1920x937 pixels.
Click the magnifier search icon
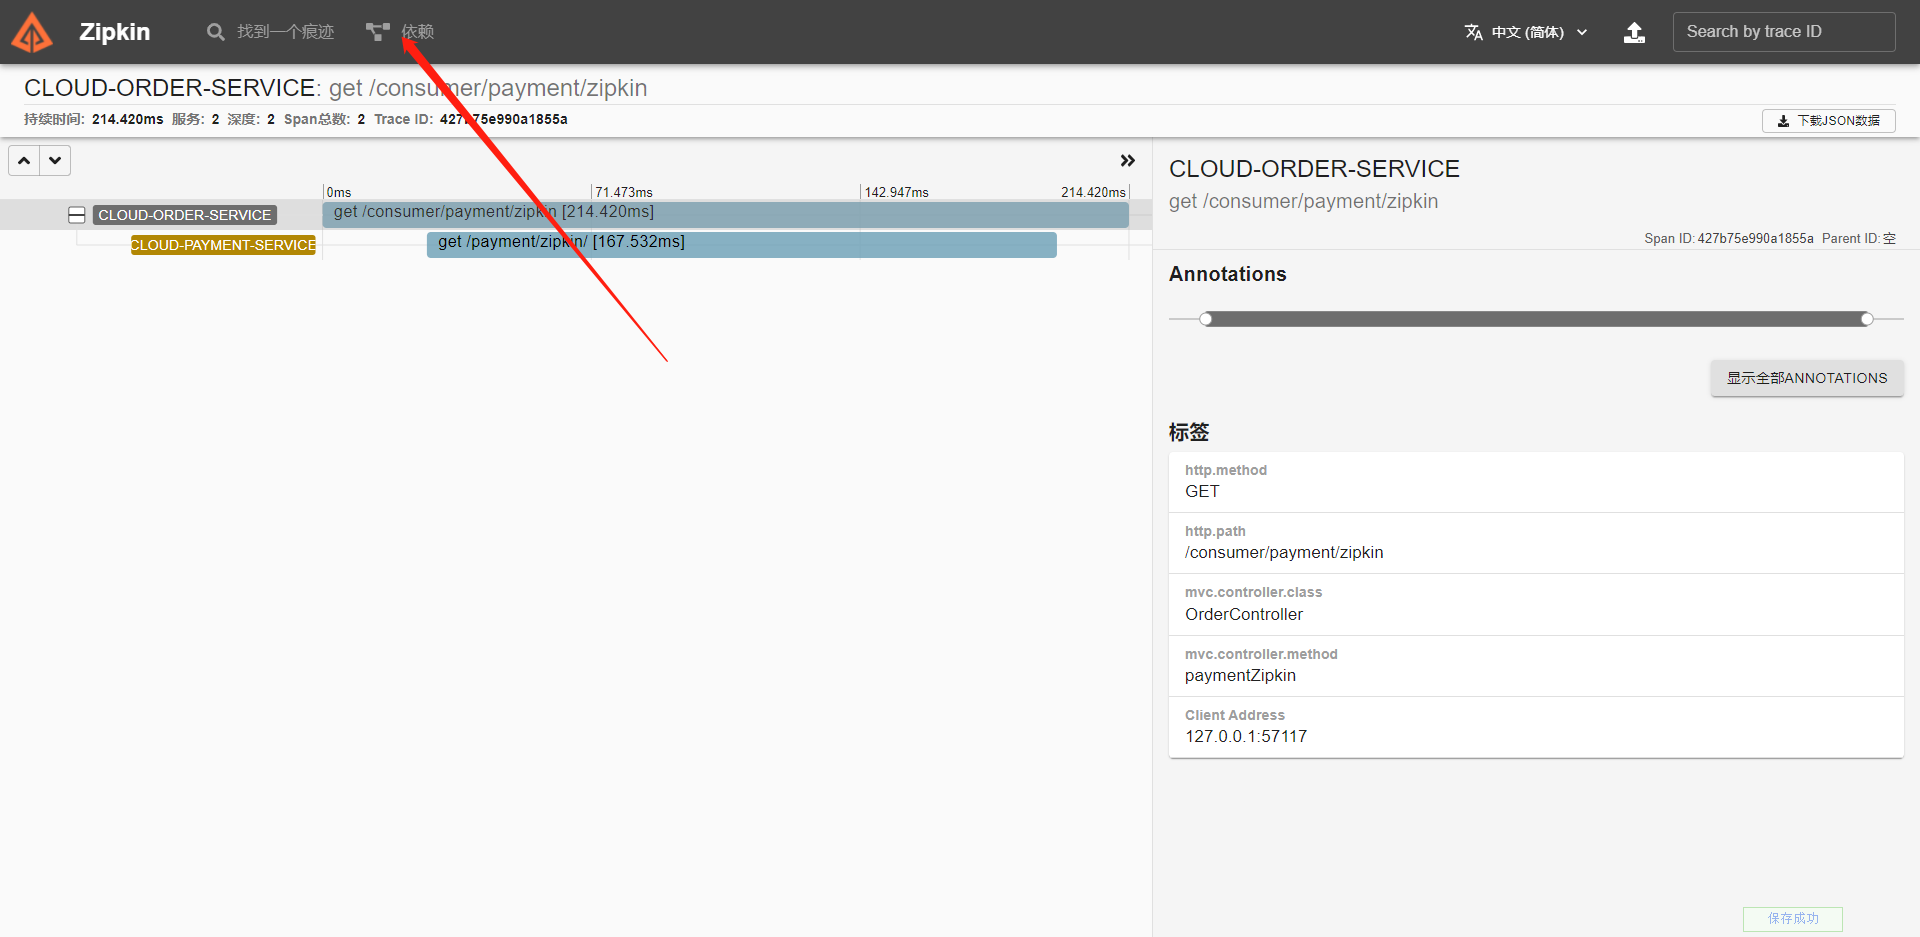tap(215, 32)
